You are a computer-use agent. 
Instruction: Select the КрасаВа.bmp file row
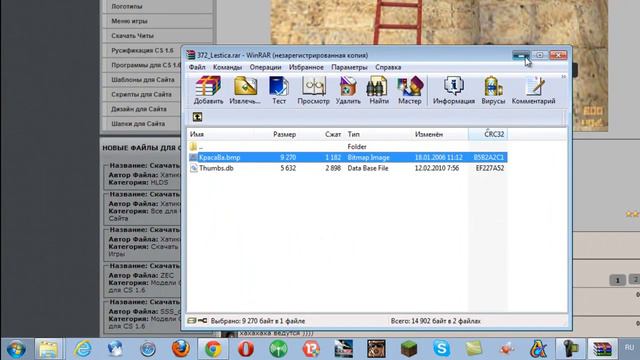click(347, 157)
